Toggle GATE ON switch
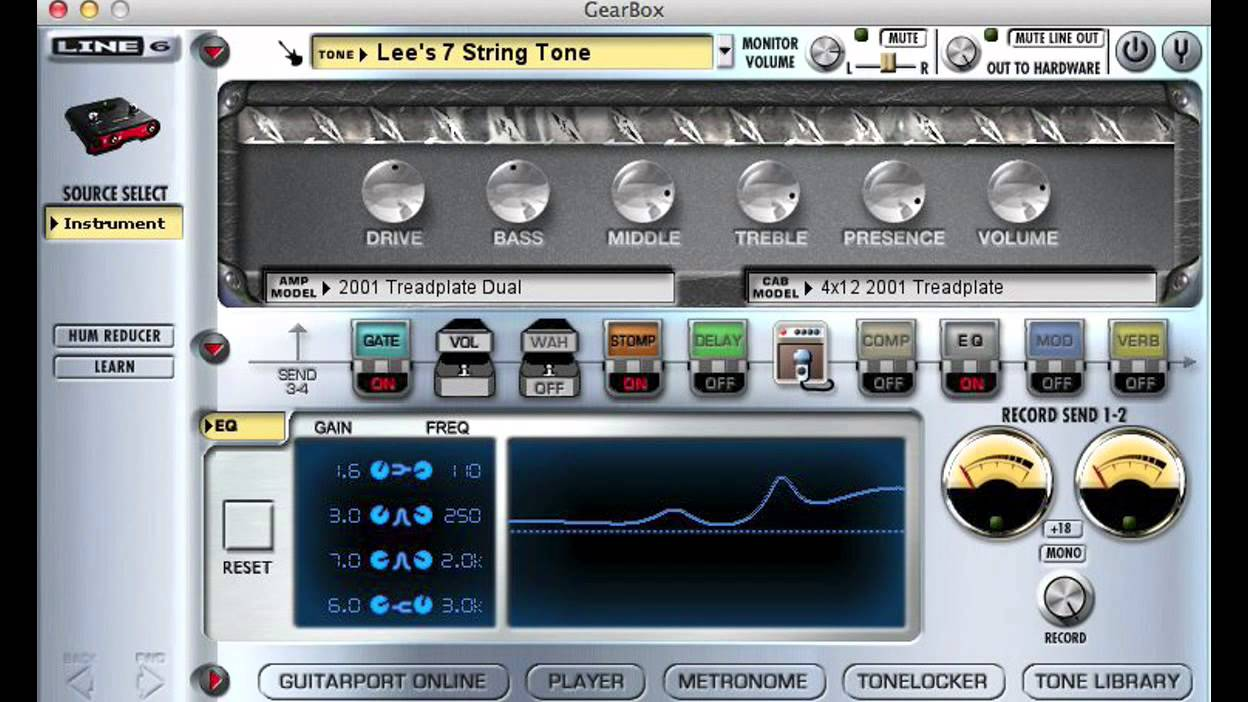This screenshot has width=1248, height=702. click(381, 383)
